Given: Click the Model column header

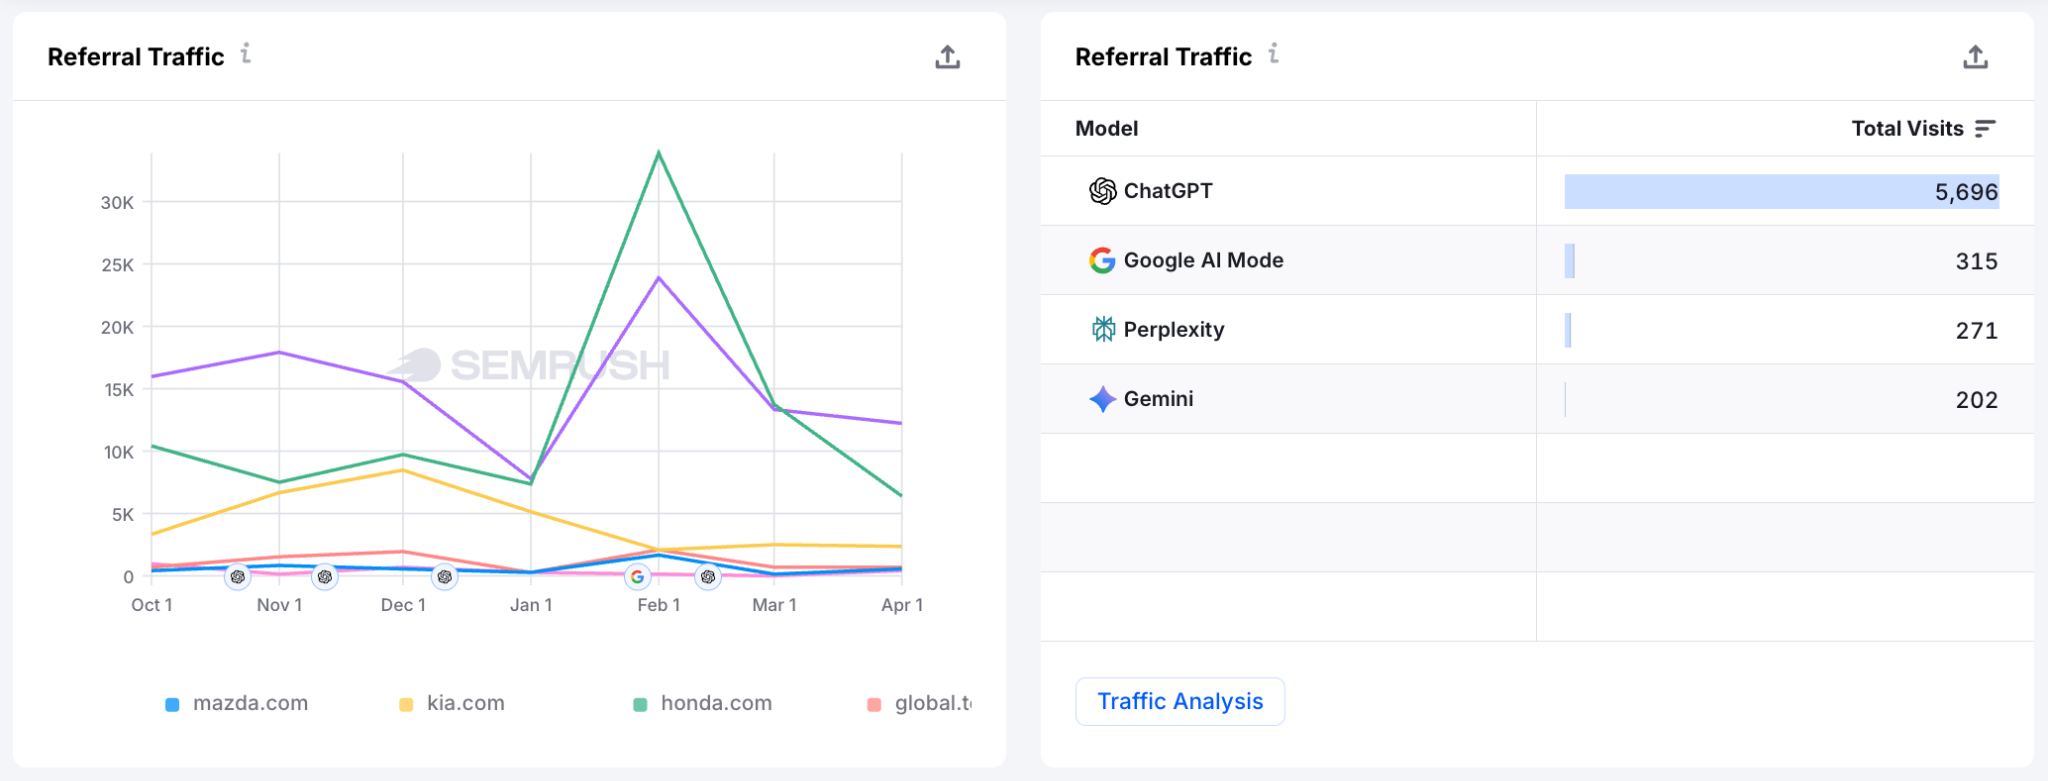Looking at the screenshot, I should 1106,129.
